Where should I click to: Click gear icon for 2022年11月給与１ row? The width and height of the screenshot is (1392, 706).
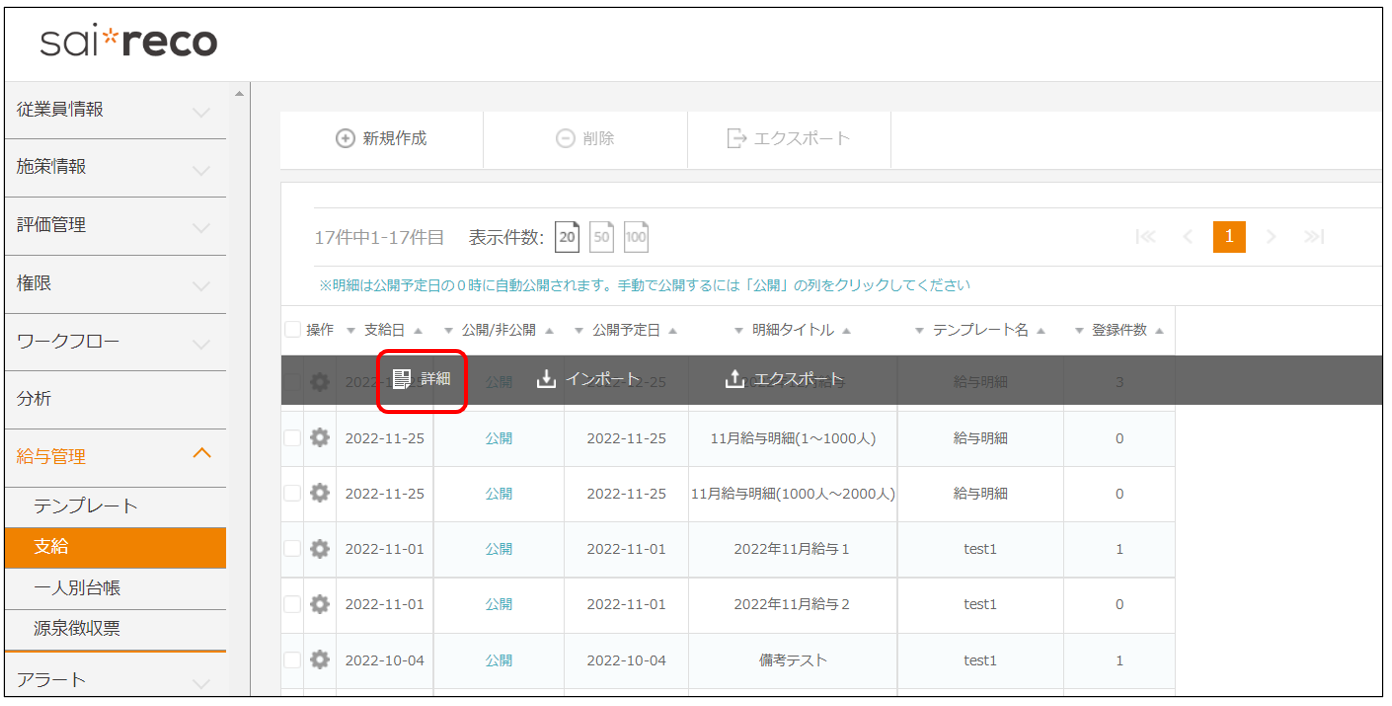pyautogui.click(x=320, y=549)
